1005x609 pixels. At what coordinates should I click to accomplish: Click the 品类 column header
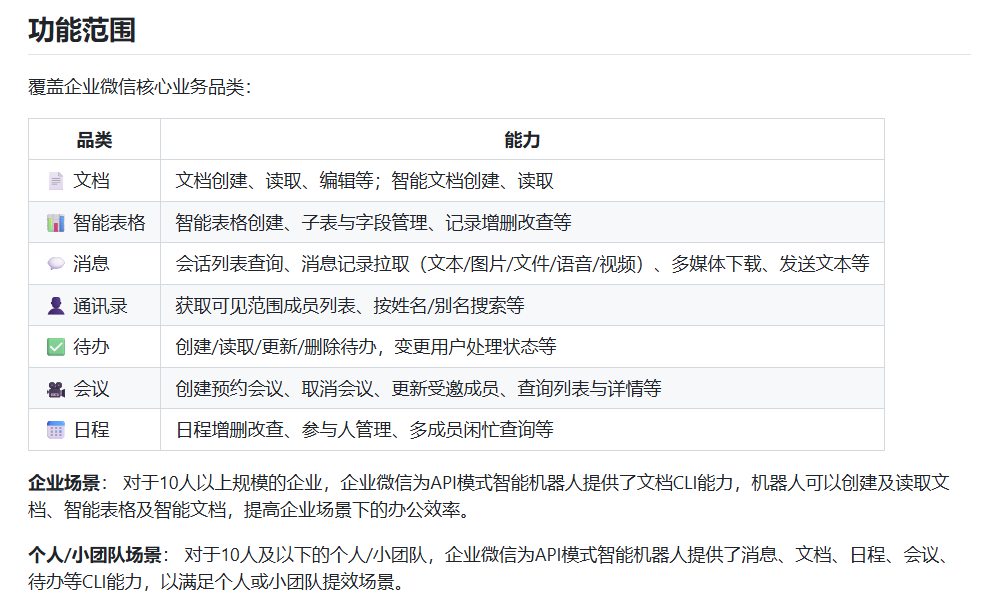click(x=94, y=140)
